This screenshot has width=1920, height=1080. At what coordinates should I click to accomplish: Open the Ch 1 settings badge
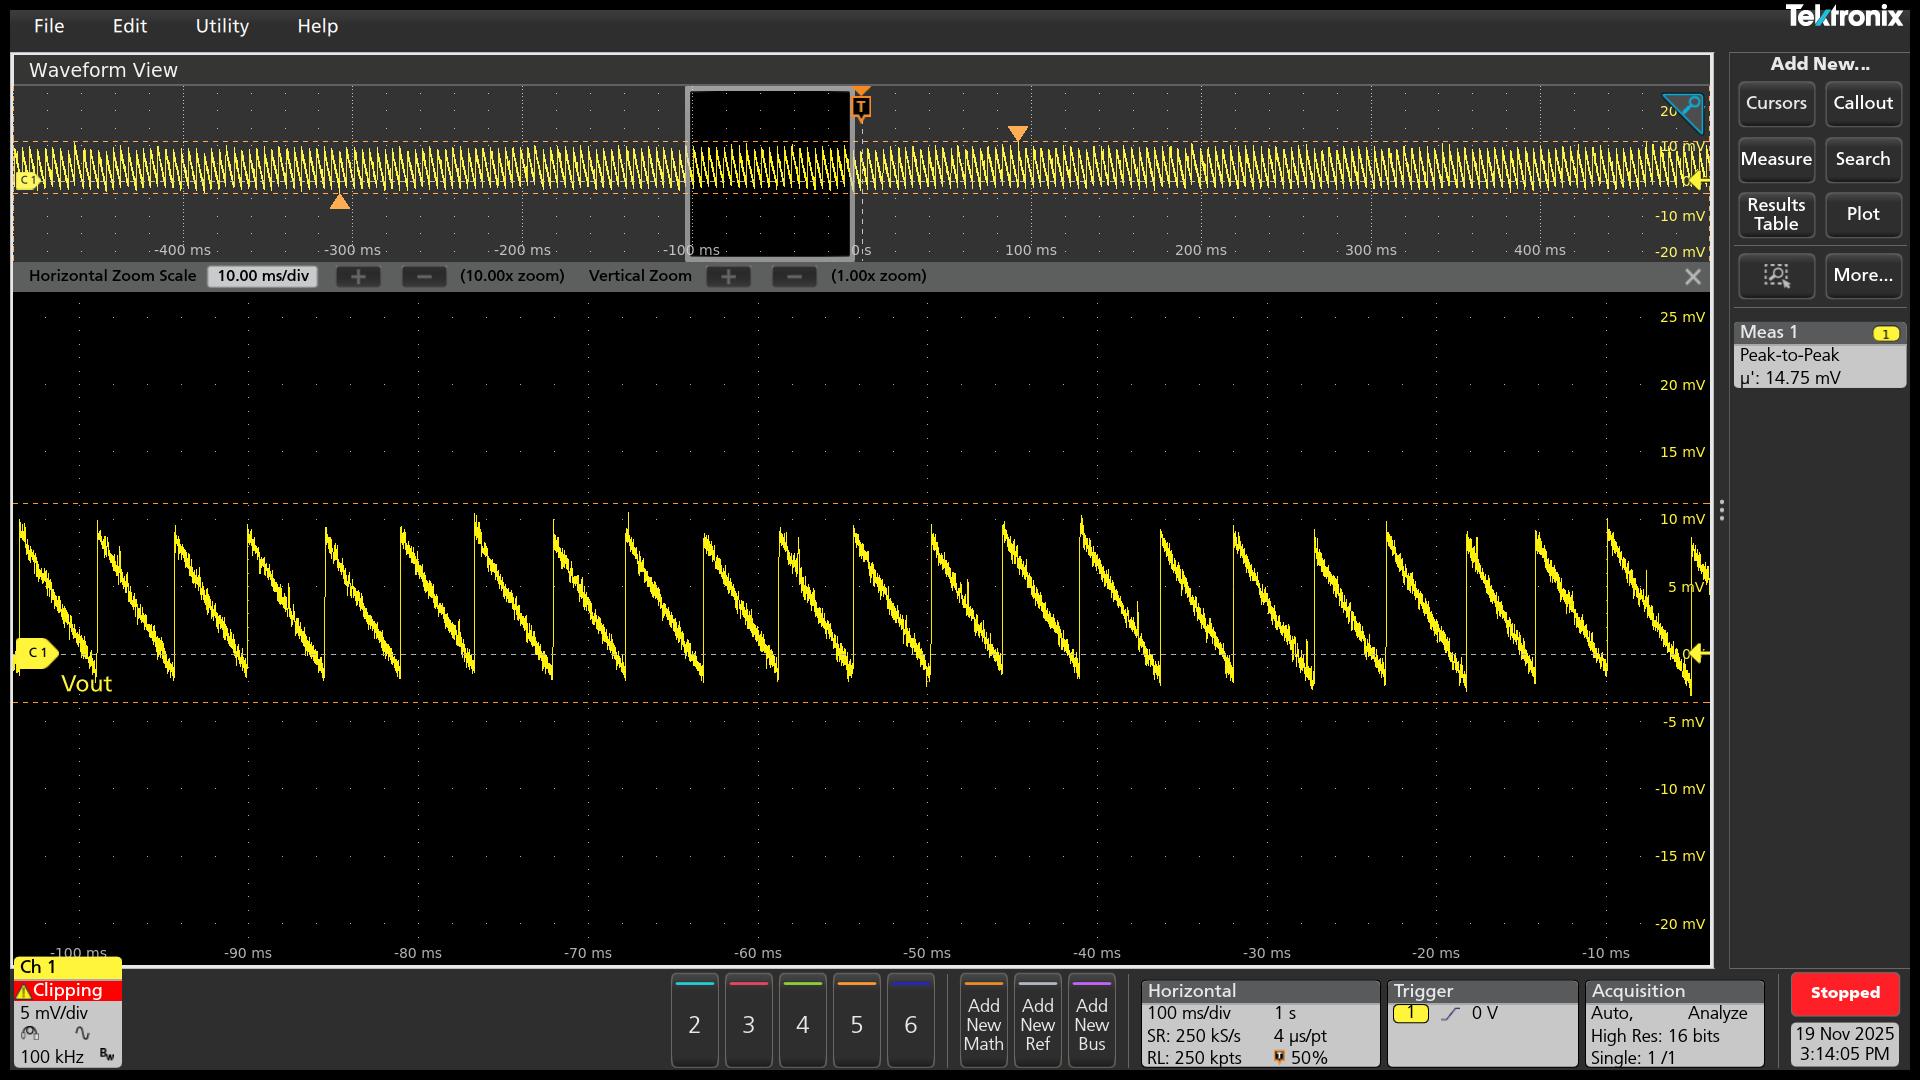pos(67,1012)
